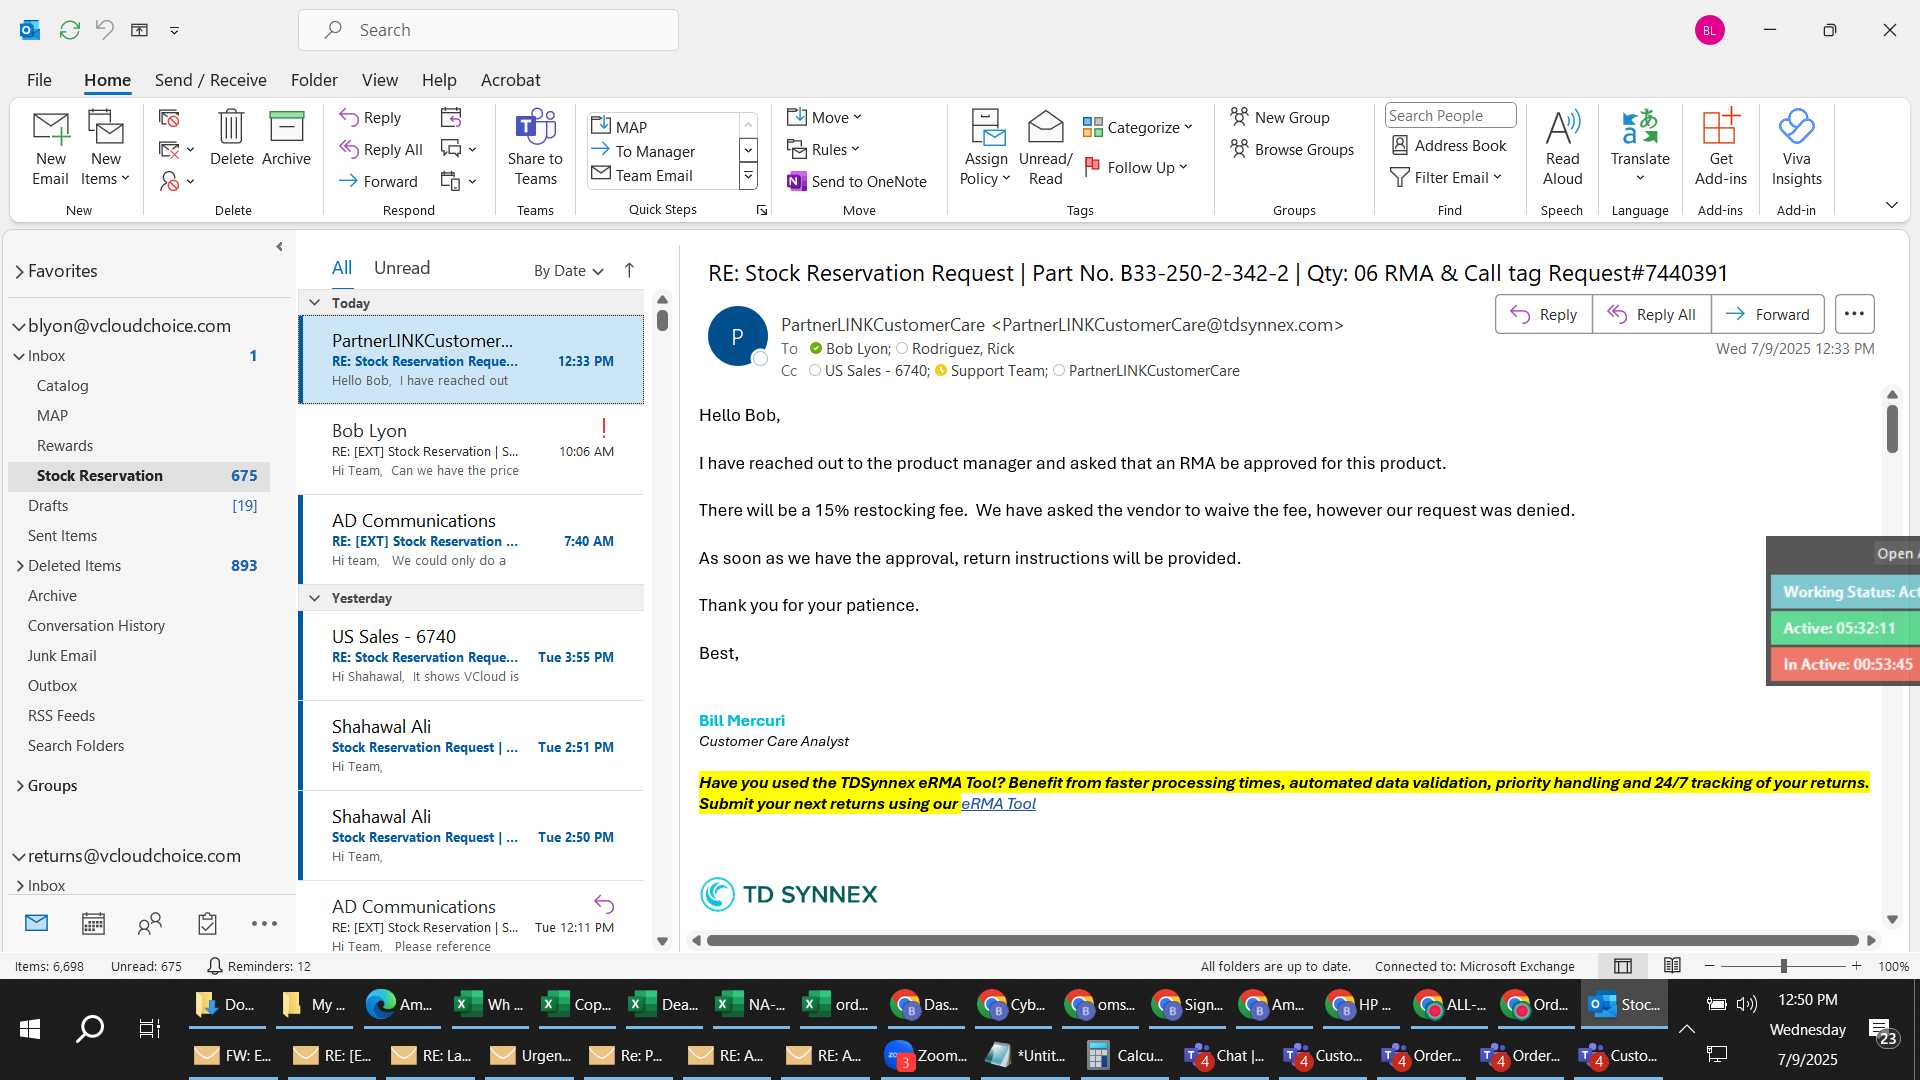Click the Translate icon
The image size is (1920, 1080).
[1640, 148]
